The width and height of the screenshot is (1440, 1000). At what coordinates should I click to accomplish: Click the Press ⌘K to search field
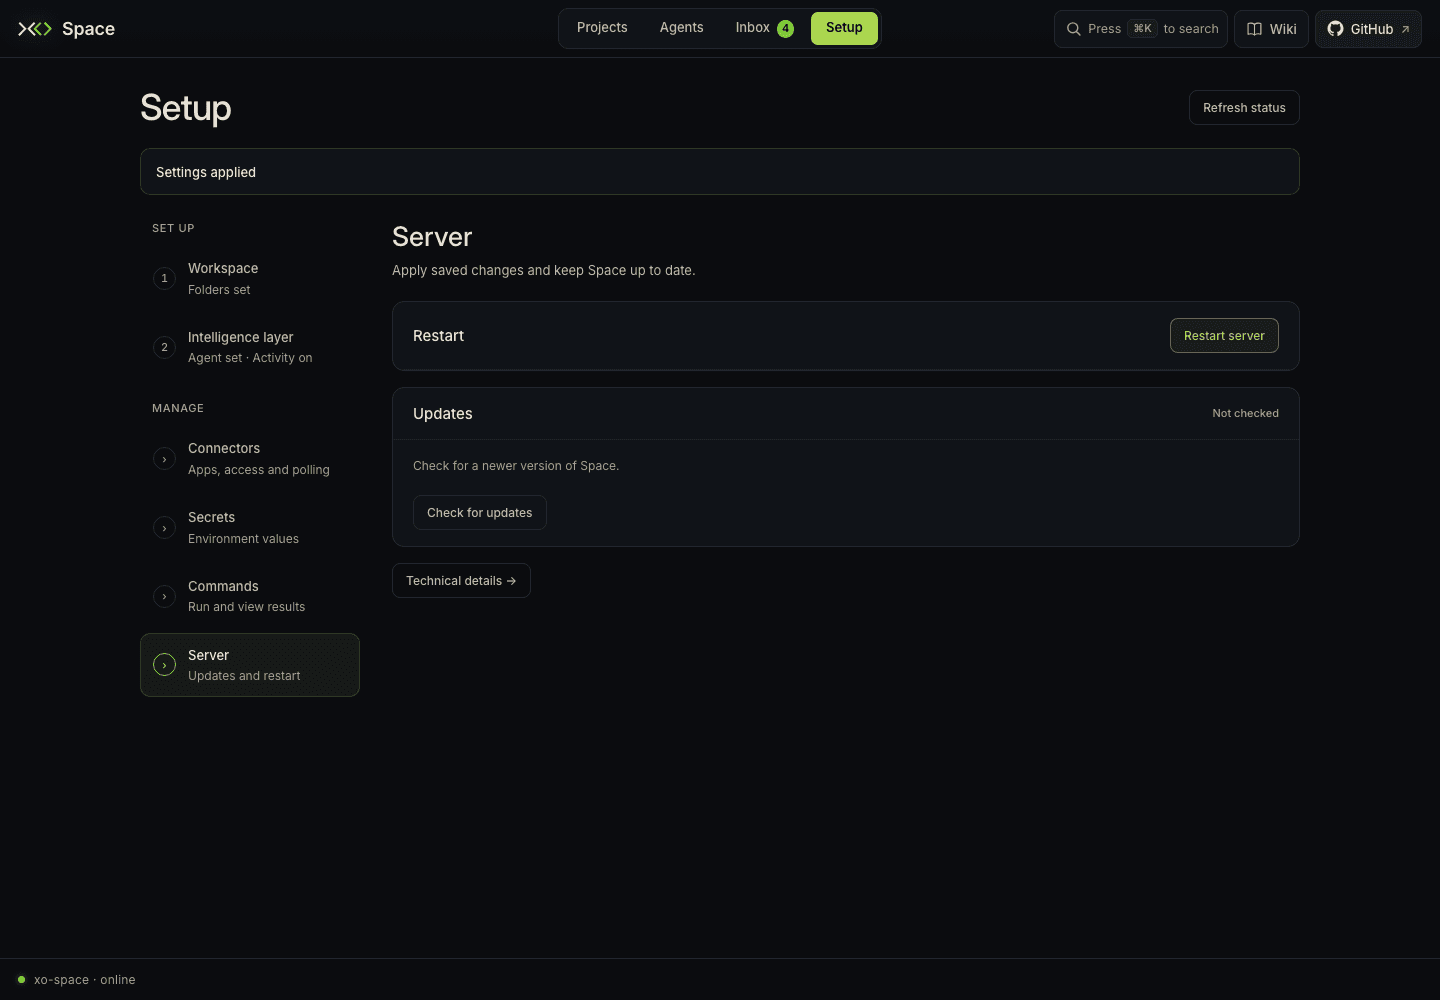pos(1141,29)
